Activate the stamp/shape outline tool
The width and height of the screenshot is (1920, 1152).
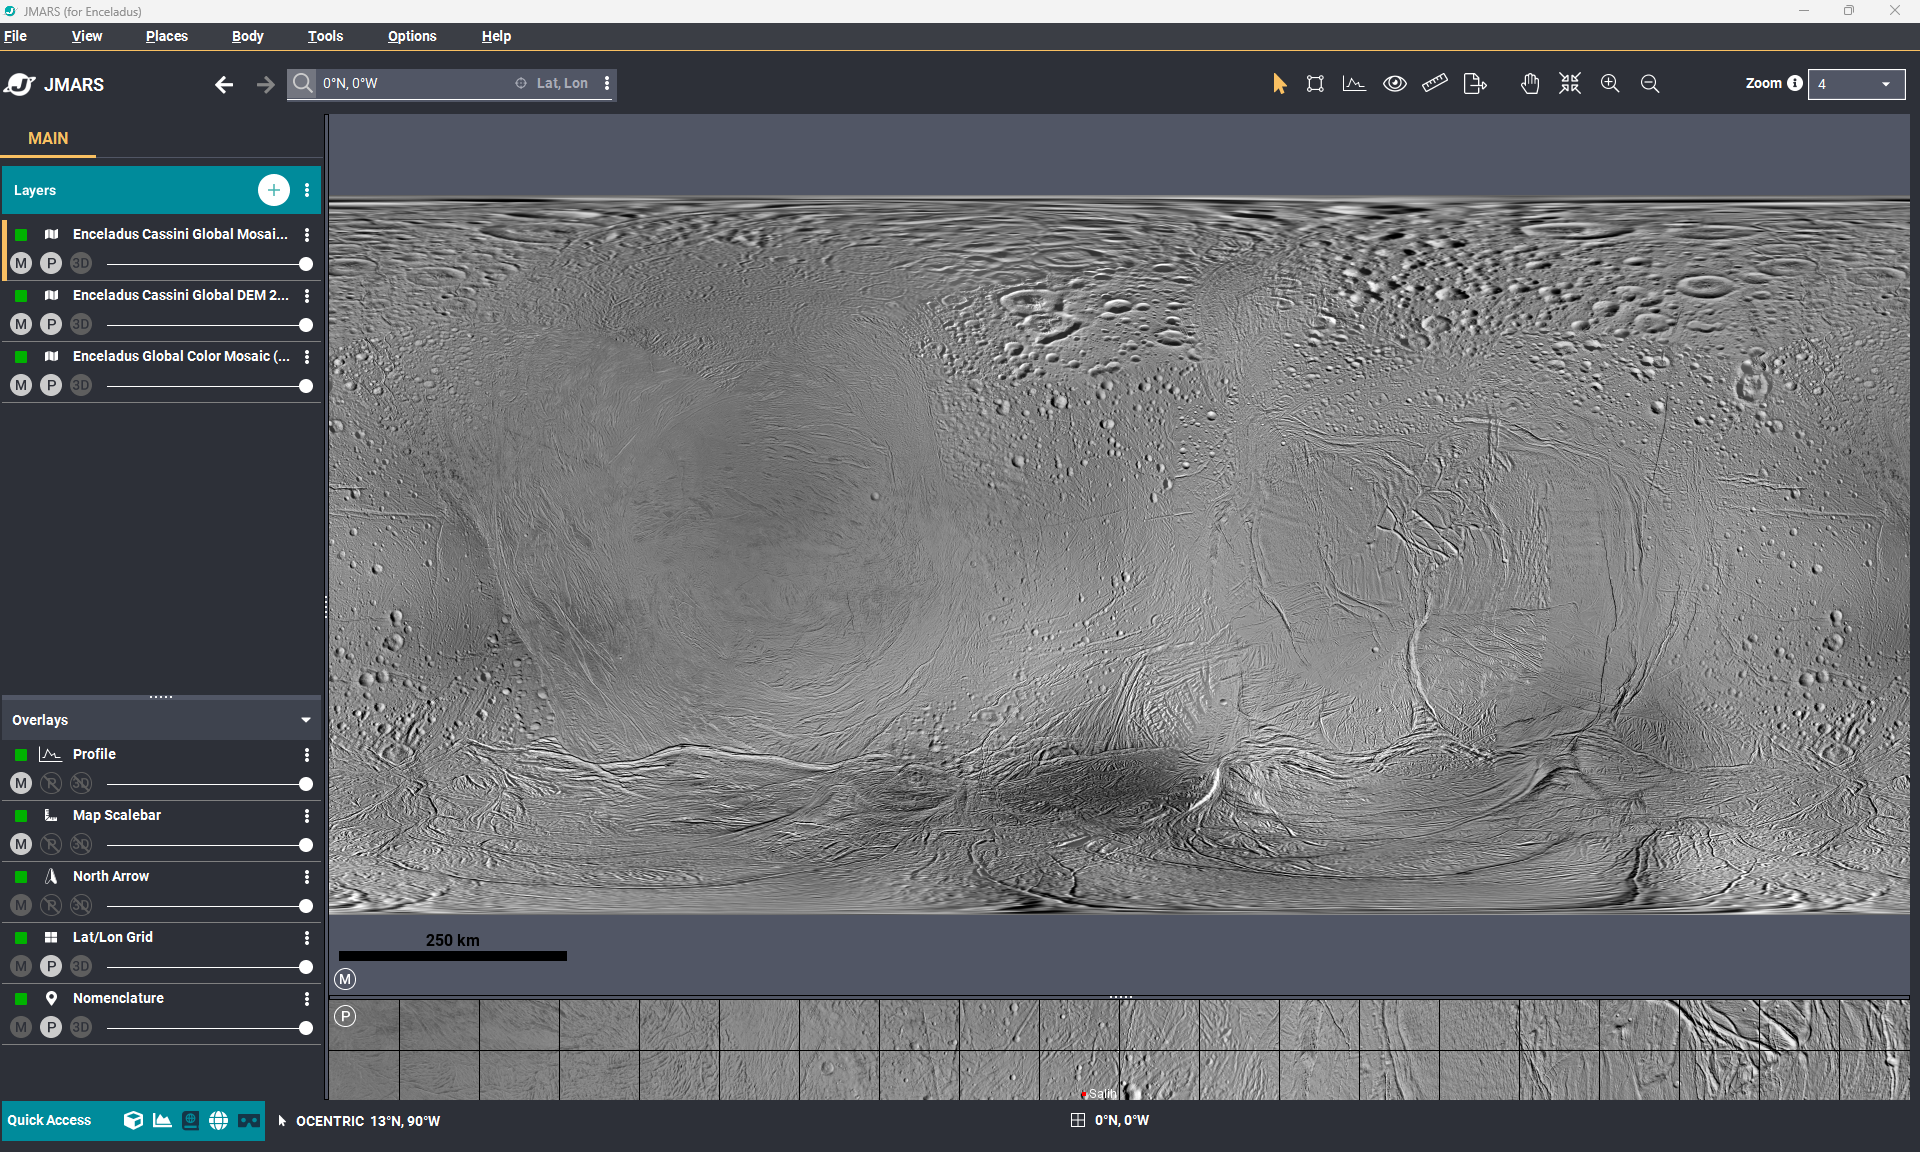coord(1315,84)
